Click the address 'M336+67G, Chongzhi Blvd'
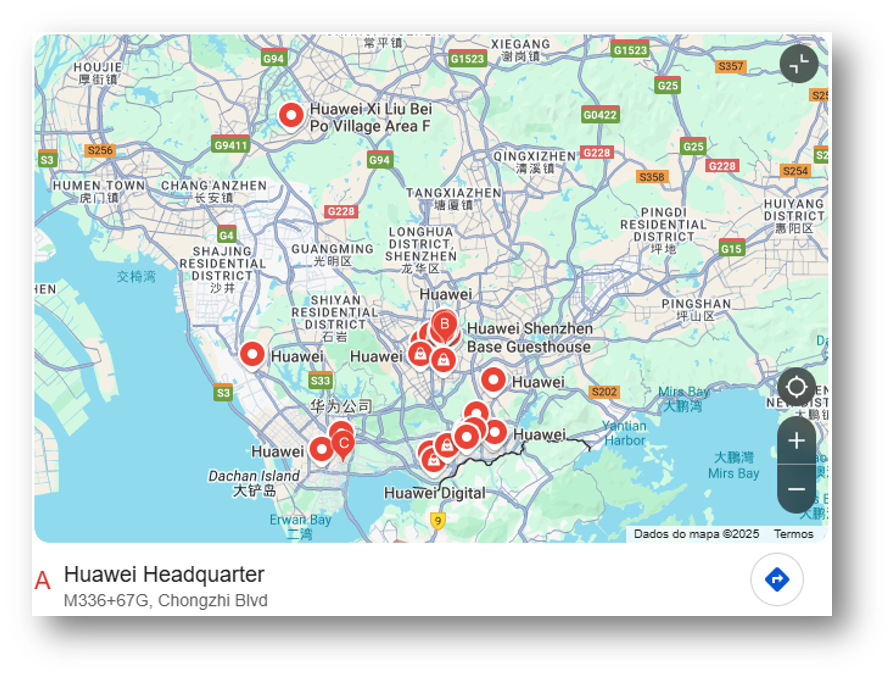The image size is (894, 678). click(165, 600)
